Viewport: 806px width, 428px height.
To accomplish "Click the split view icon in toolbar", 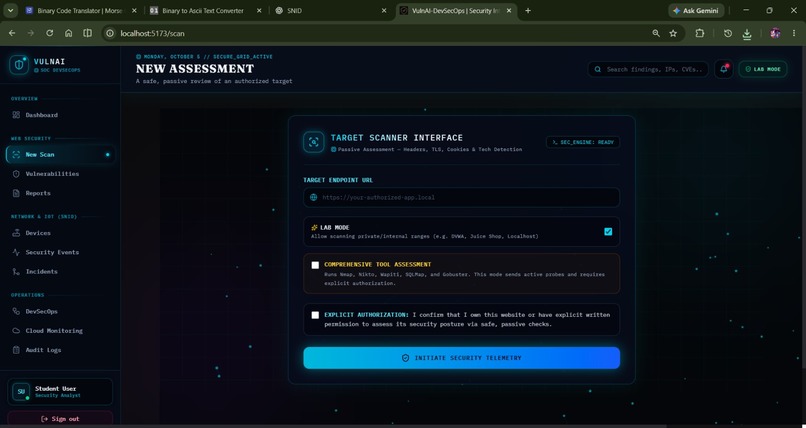I will (87, 33).
